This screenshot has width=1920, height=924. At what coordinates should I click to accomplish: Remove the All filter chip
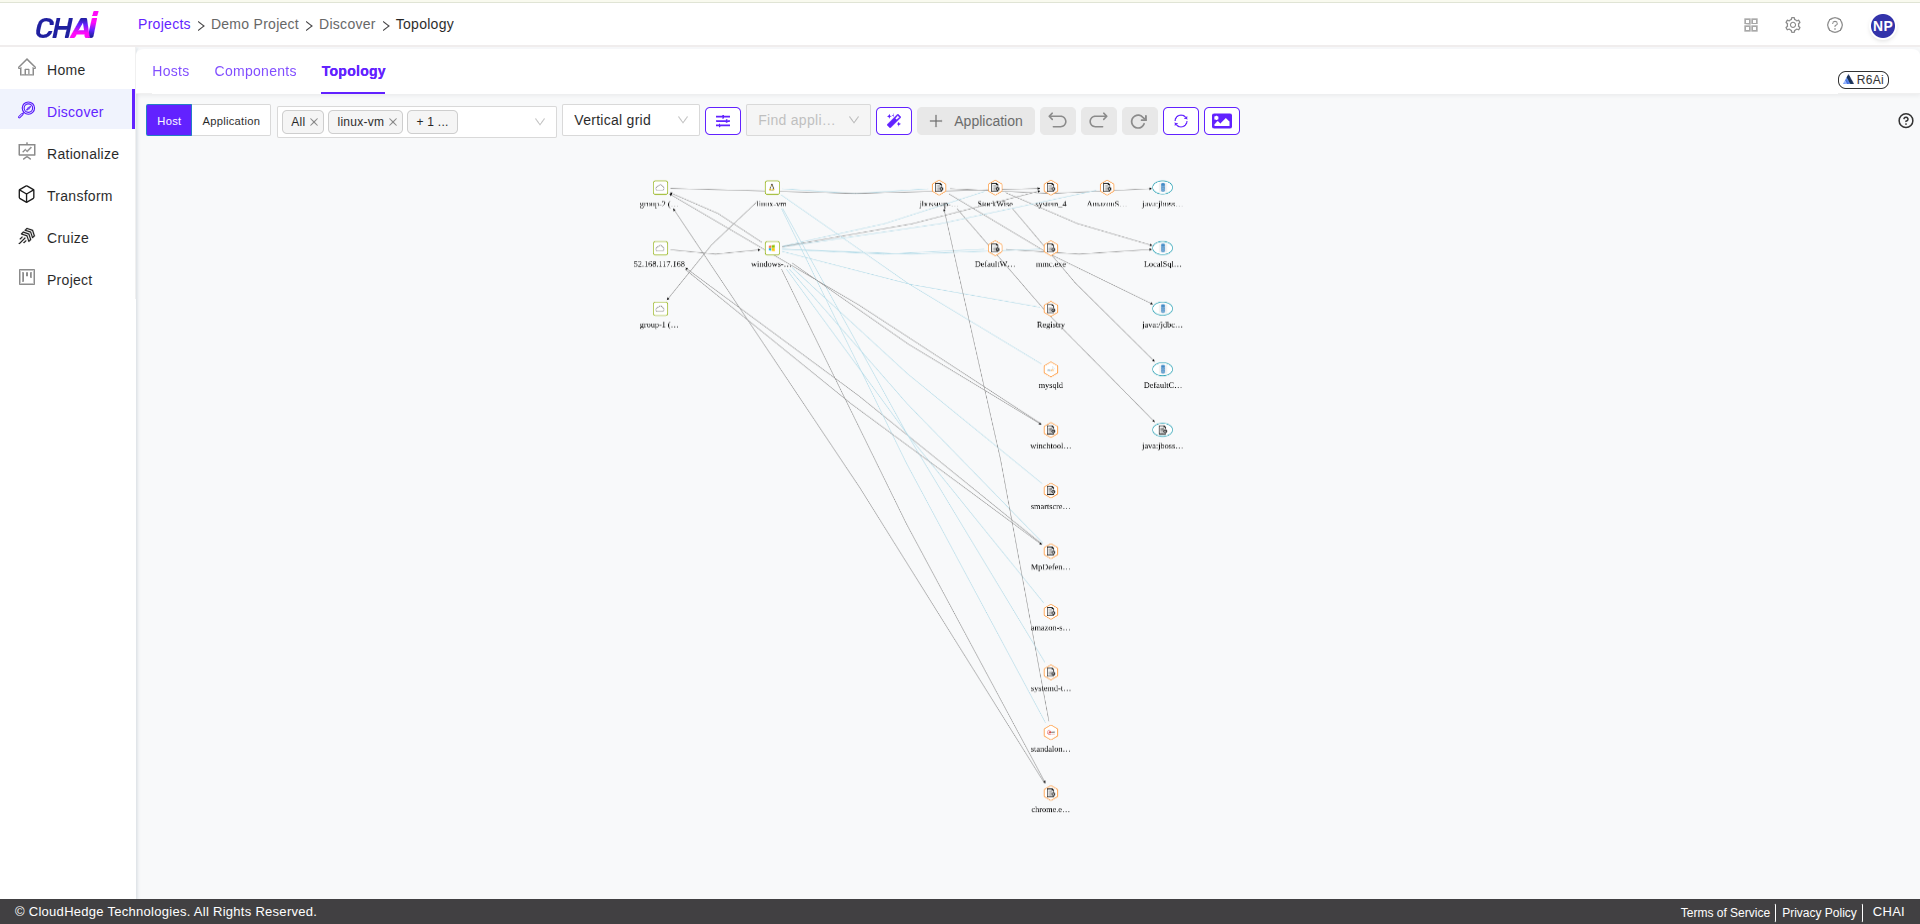[x=315, y=121]
